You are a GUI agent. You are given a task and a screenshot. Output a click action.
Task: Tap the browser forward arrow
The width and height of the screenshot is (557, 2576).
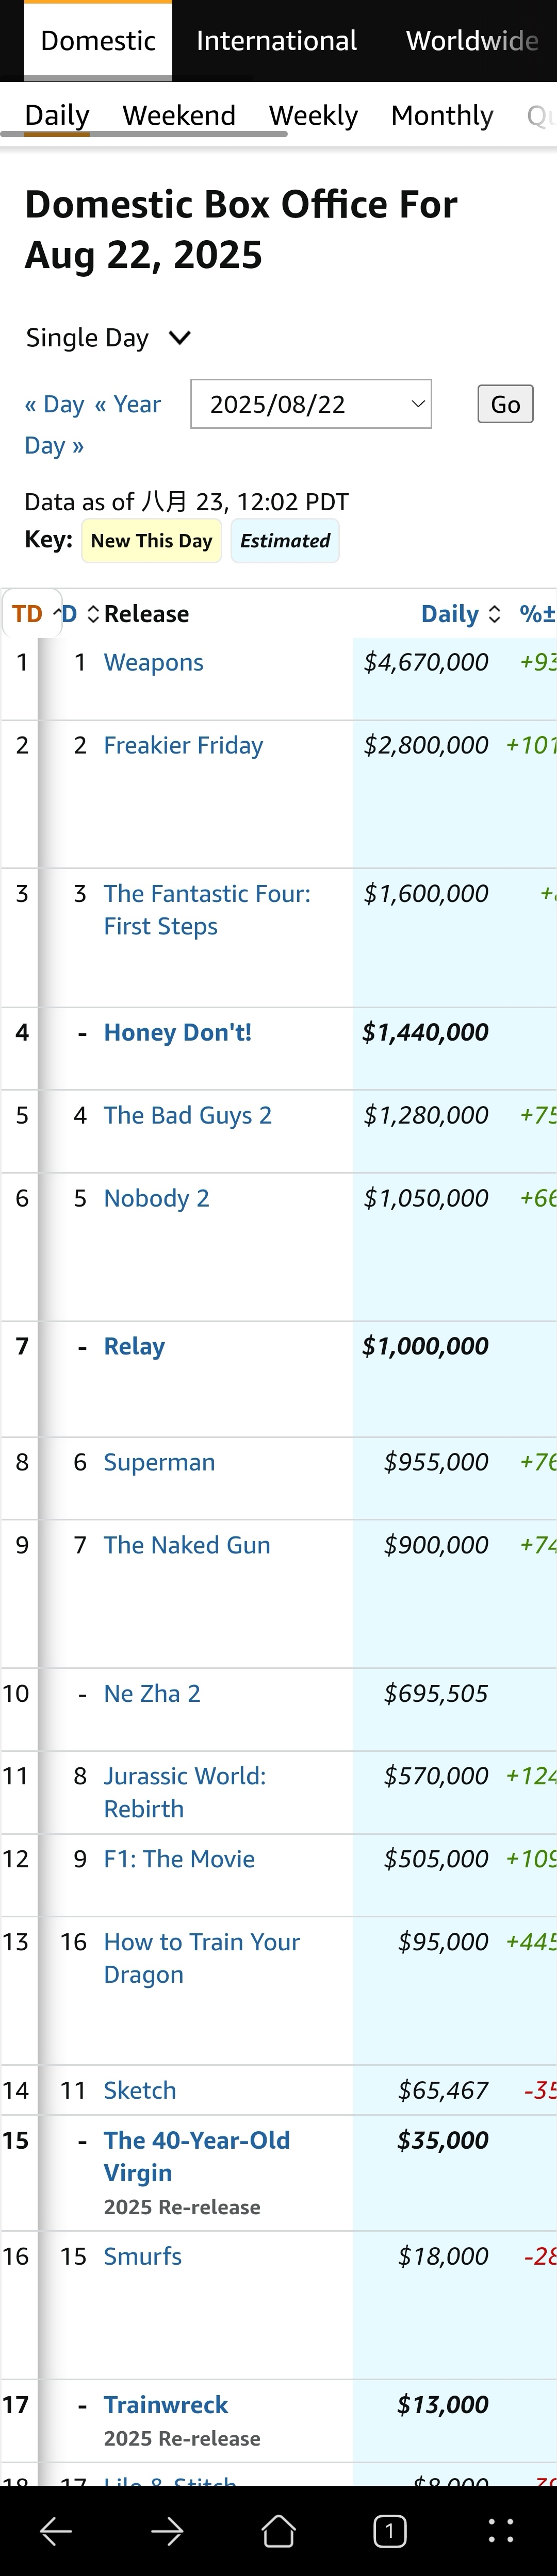point(167,2531)
